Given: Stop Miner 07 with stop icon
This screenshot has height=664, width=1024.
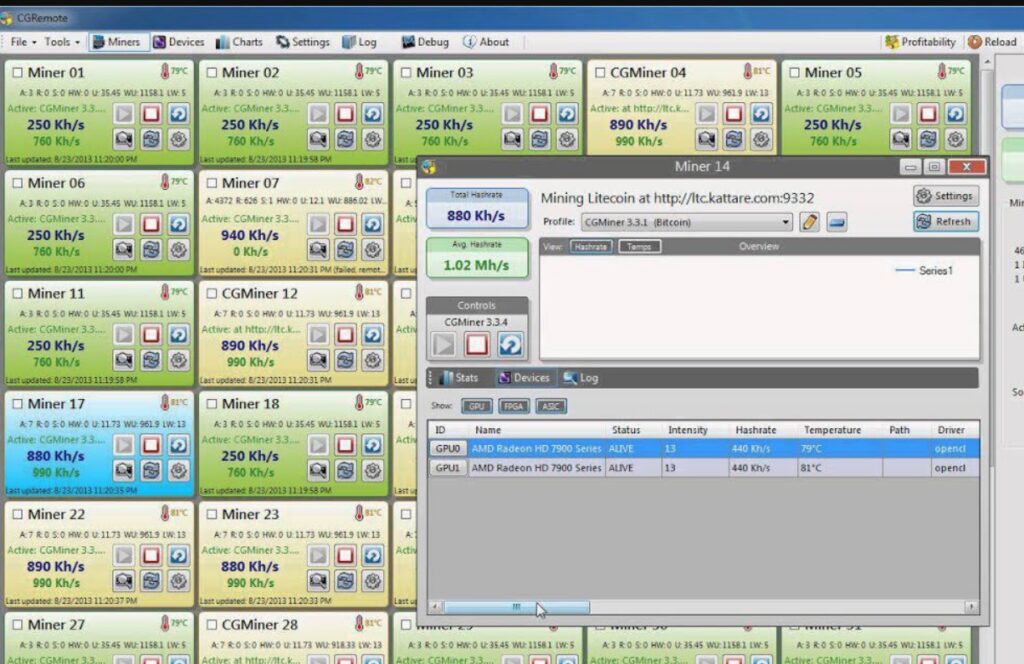Looking at the screenshot, I should pyautogui.click(x=345, y=224).
